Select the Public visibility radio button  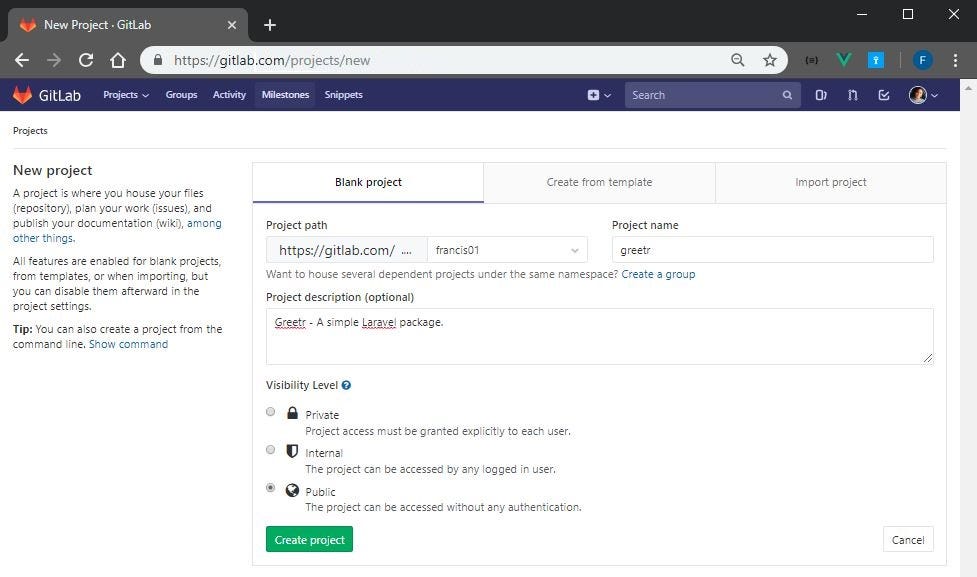pos(270,487)
